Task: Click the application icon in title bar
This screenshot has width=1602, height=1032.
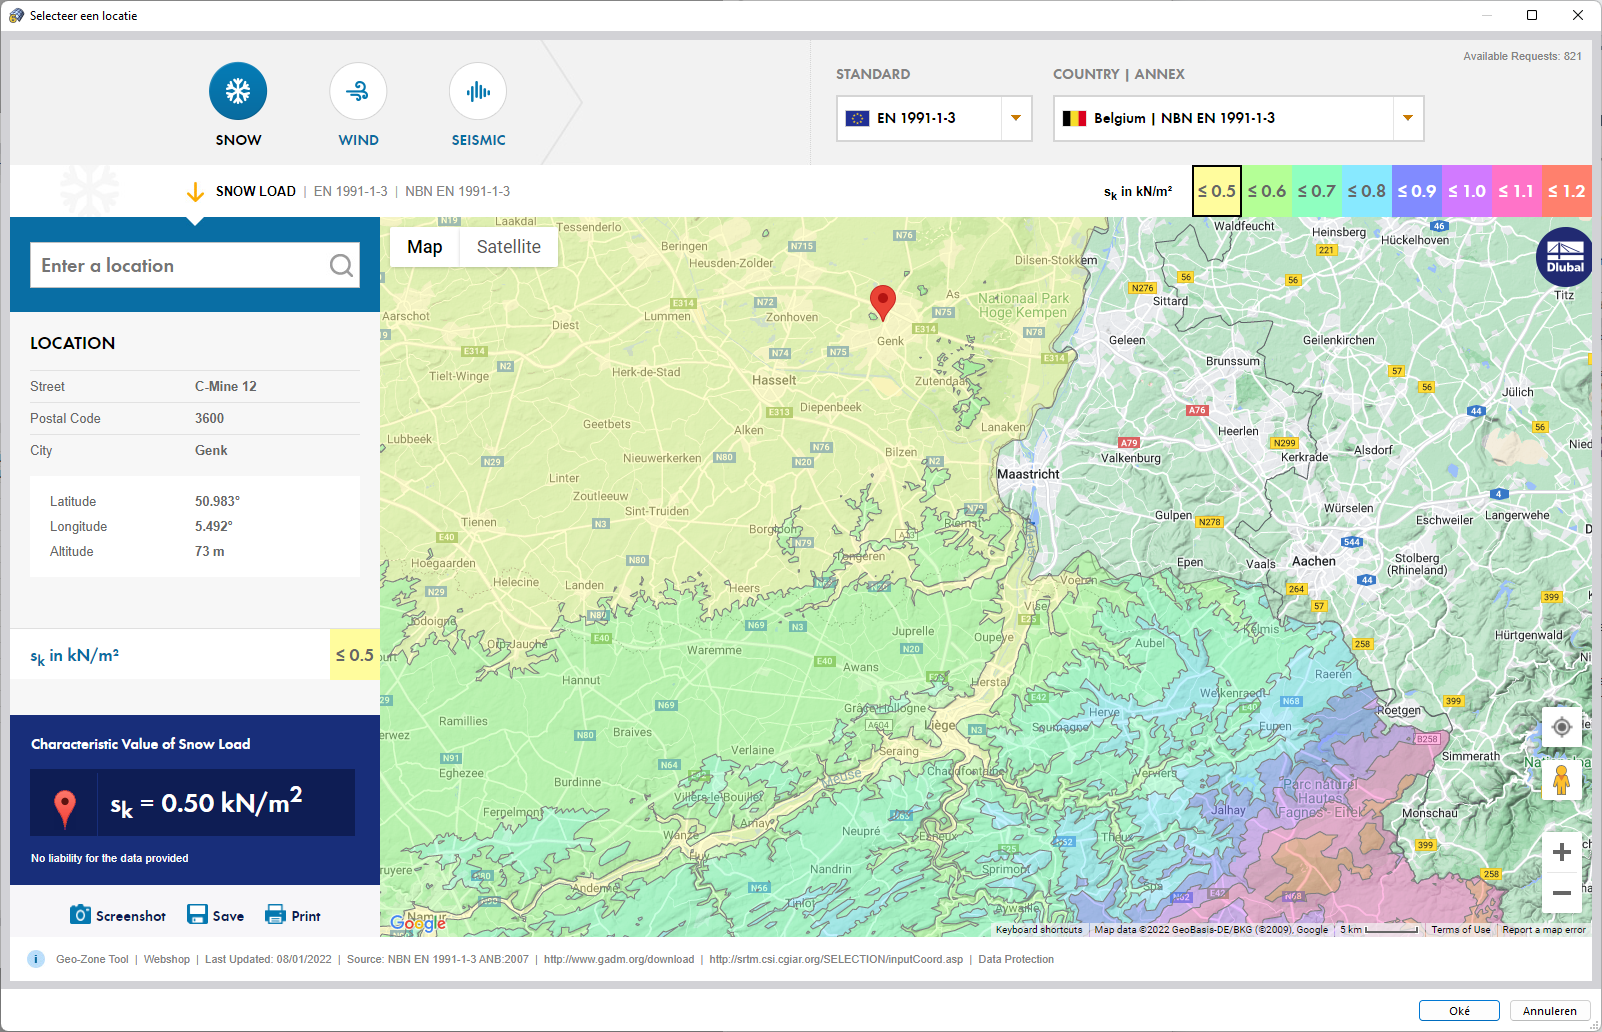Action: tap(16, 15)
